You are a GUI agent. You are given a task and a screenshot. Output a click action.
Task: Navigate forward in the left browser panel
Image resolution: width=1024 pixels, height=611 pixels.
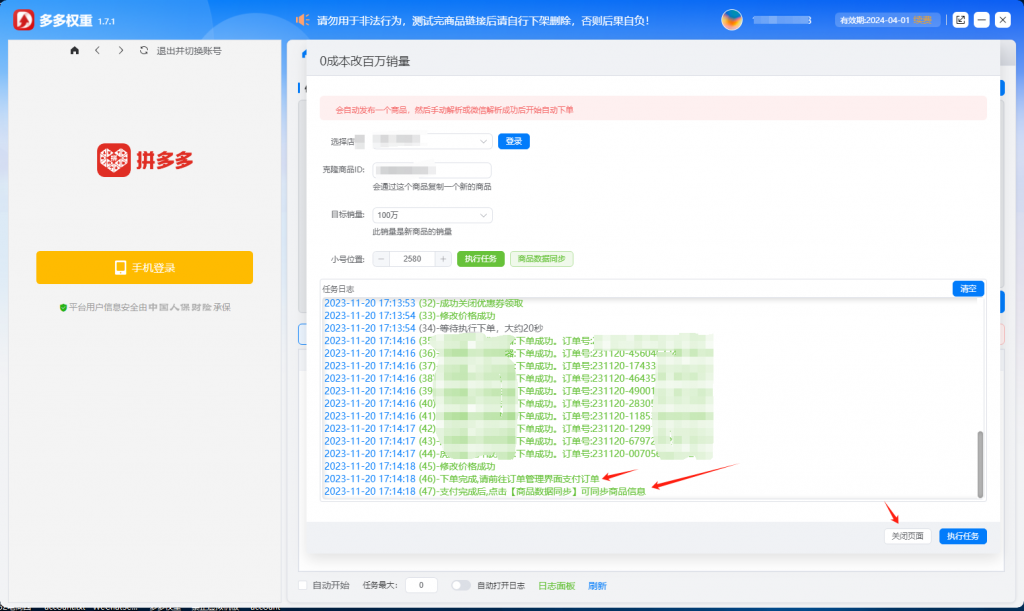pyautogui.click(x=121, y=50)
